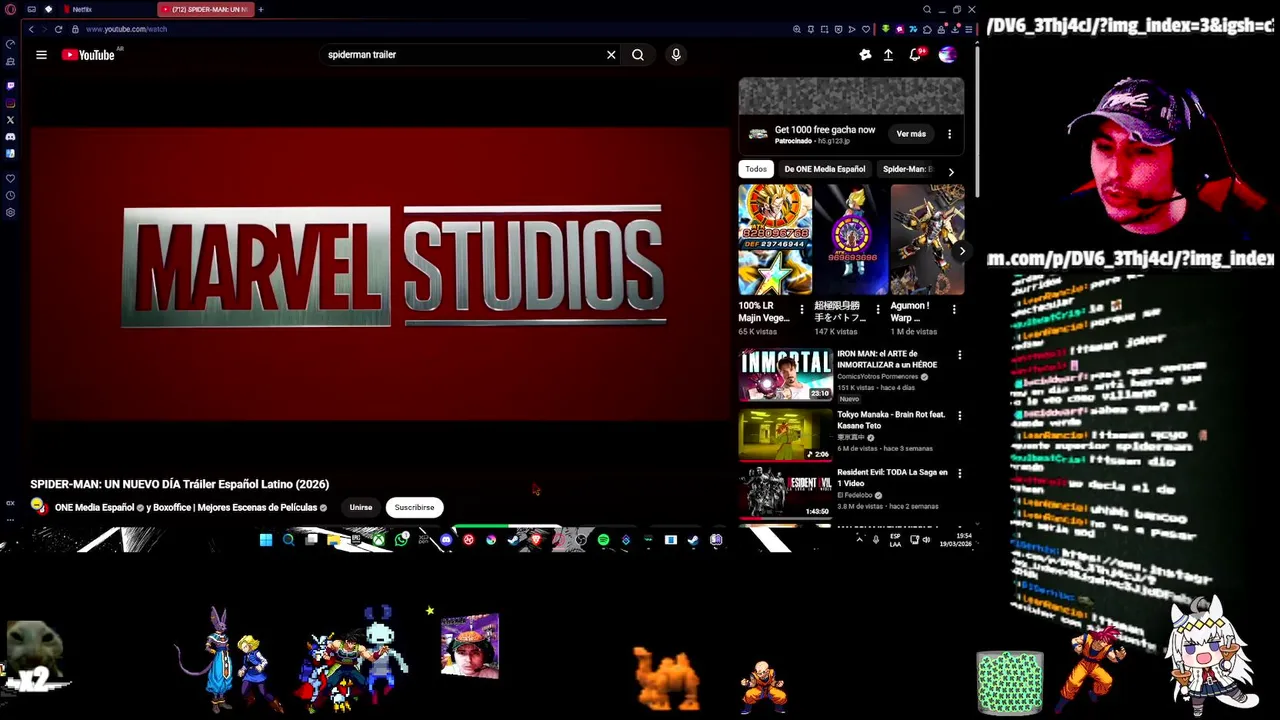
Task: Open options for the sponsored gacha ad
Action: pyautogui.click(x=949, y=134)
